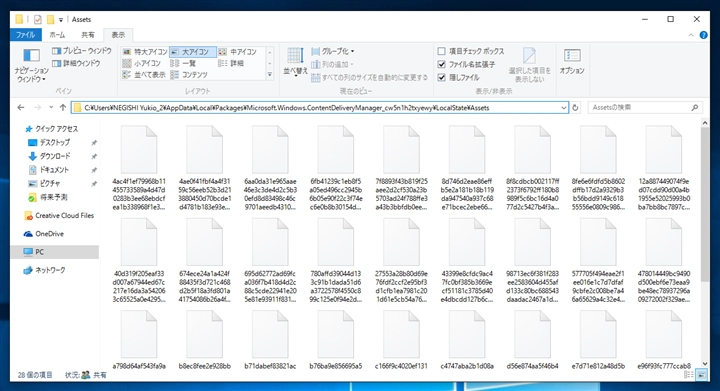Select List layout

[183, 63]
